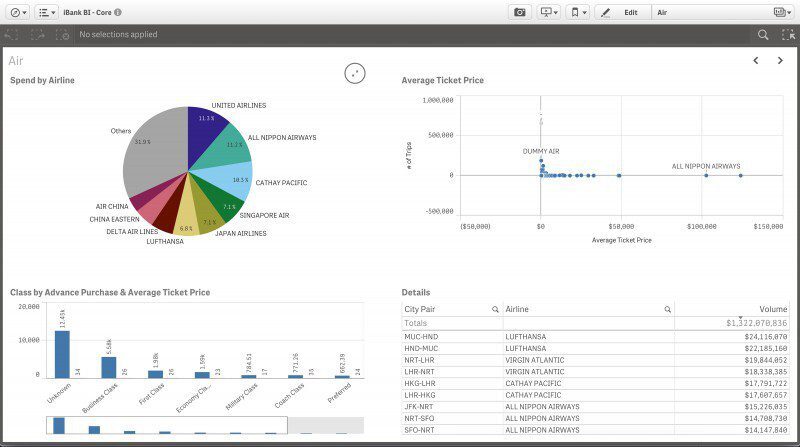Open the navigation compass menu

[x=17, y=12]
